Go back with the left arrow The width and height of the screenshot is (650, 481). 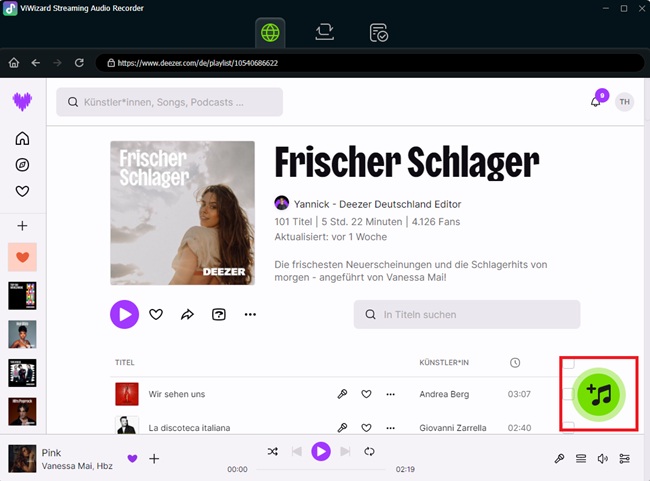tap(36, 63)
